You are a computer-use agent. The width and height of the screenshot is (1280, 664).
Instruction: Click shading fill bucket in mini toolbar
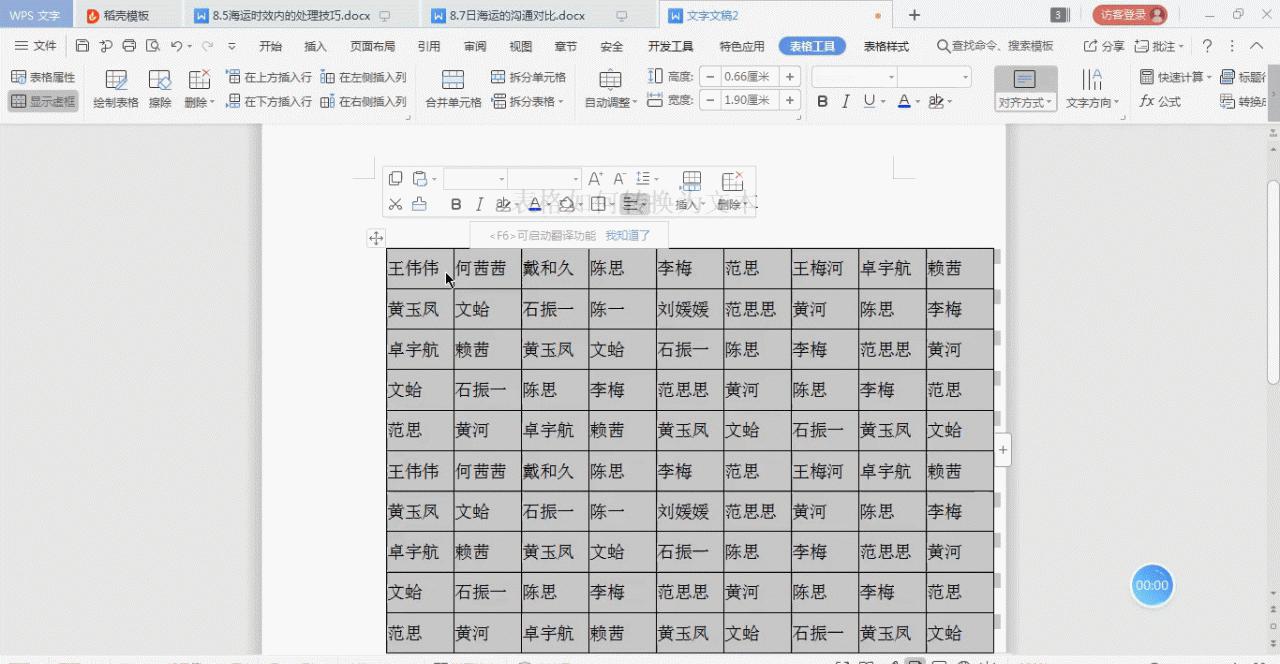pyautogui.click(x=566, y=204)
